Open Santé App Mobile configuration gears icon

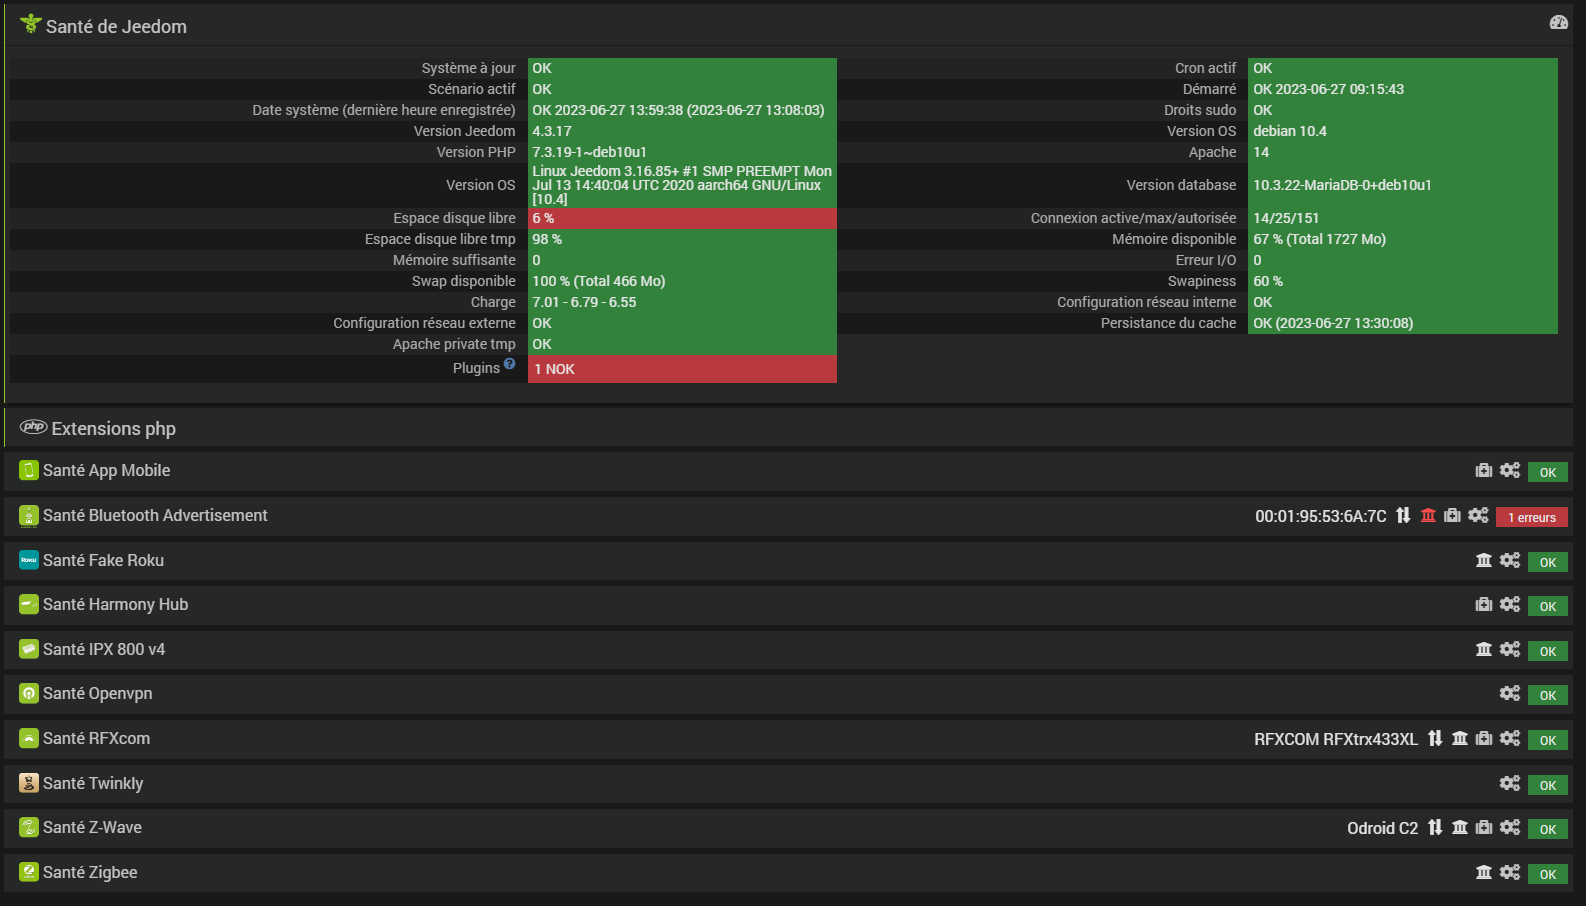[x=1510, y=470]
